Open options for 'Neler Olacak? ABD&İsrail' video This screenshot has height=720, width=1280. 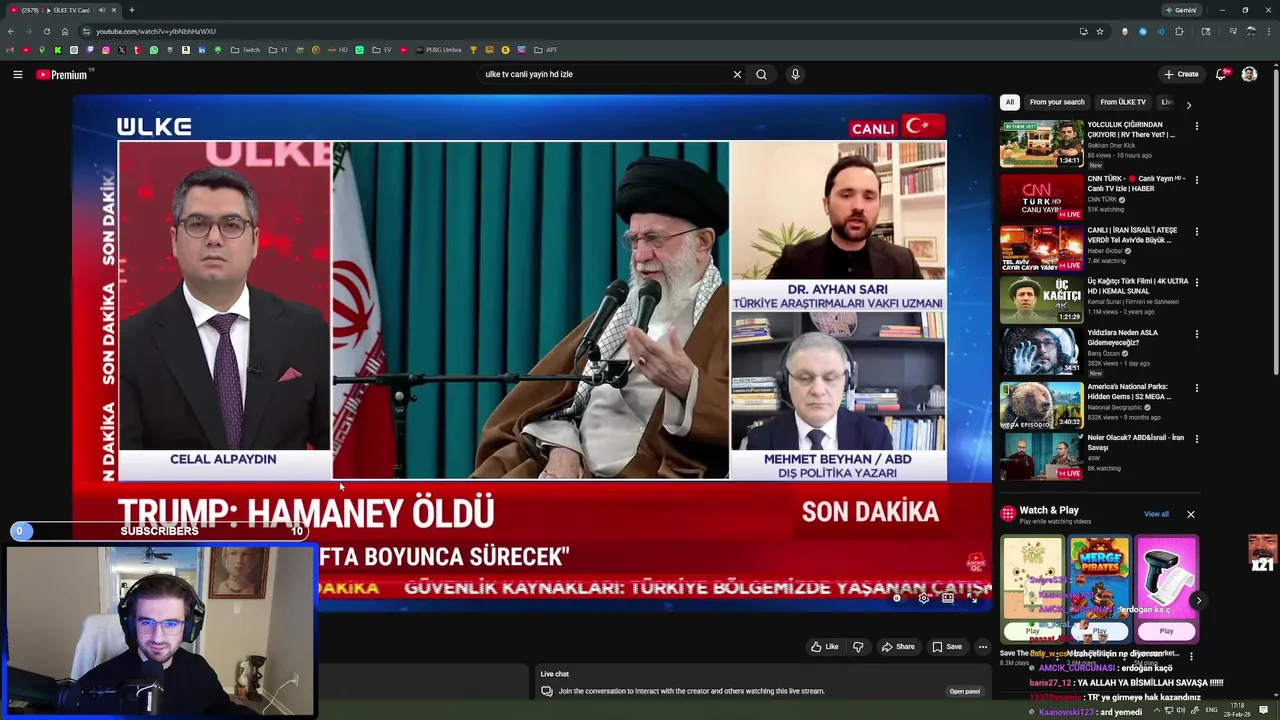coord(1196,439)
